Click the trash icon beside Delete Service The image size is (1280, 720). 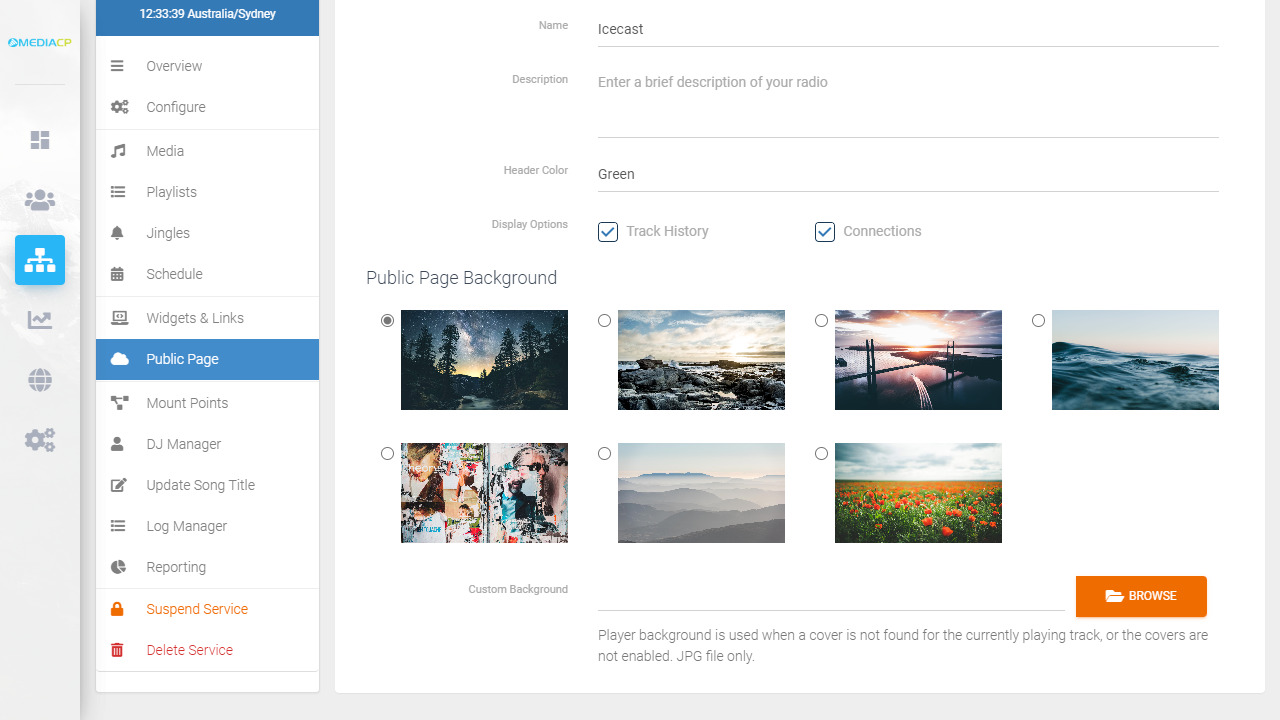tap(117, 650)
